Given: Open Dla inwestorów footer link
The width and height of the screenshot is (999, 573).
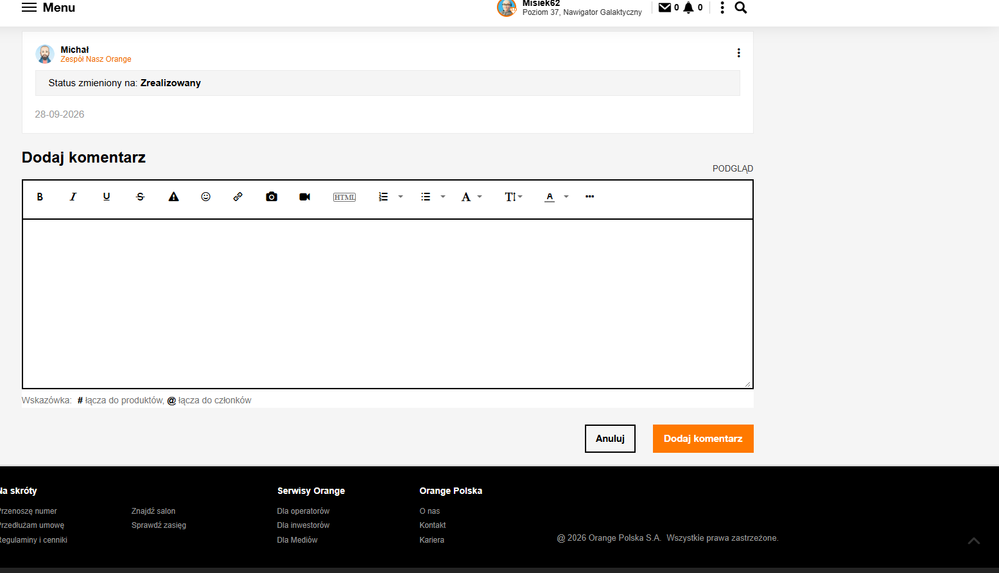Looking at the screenshot, I should (303, 525).
